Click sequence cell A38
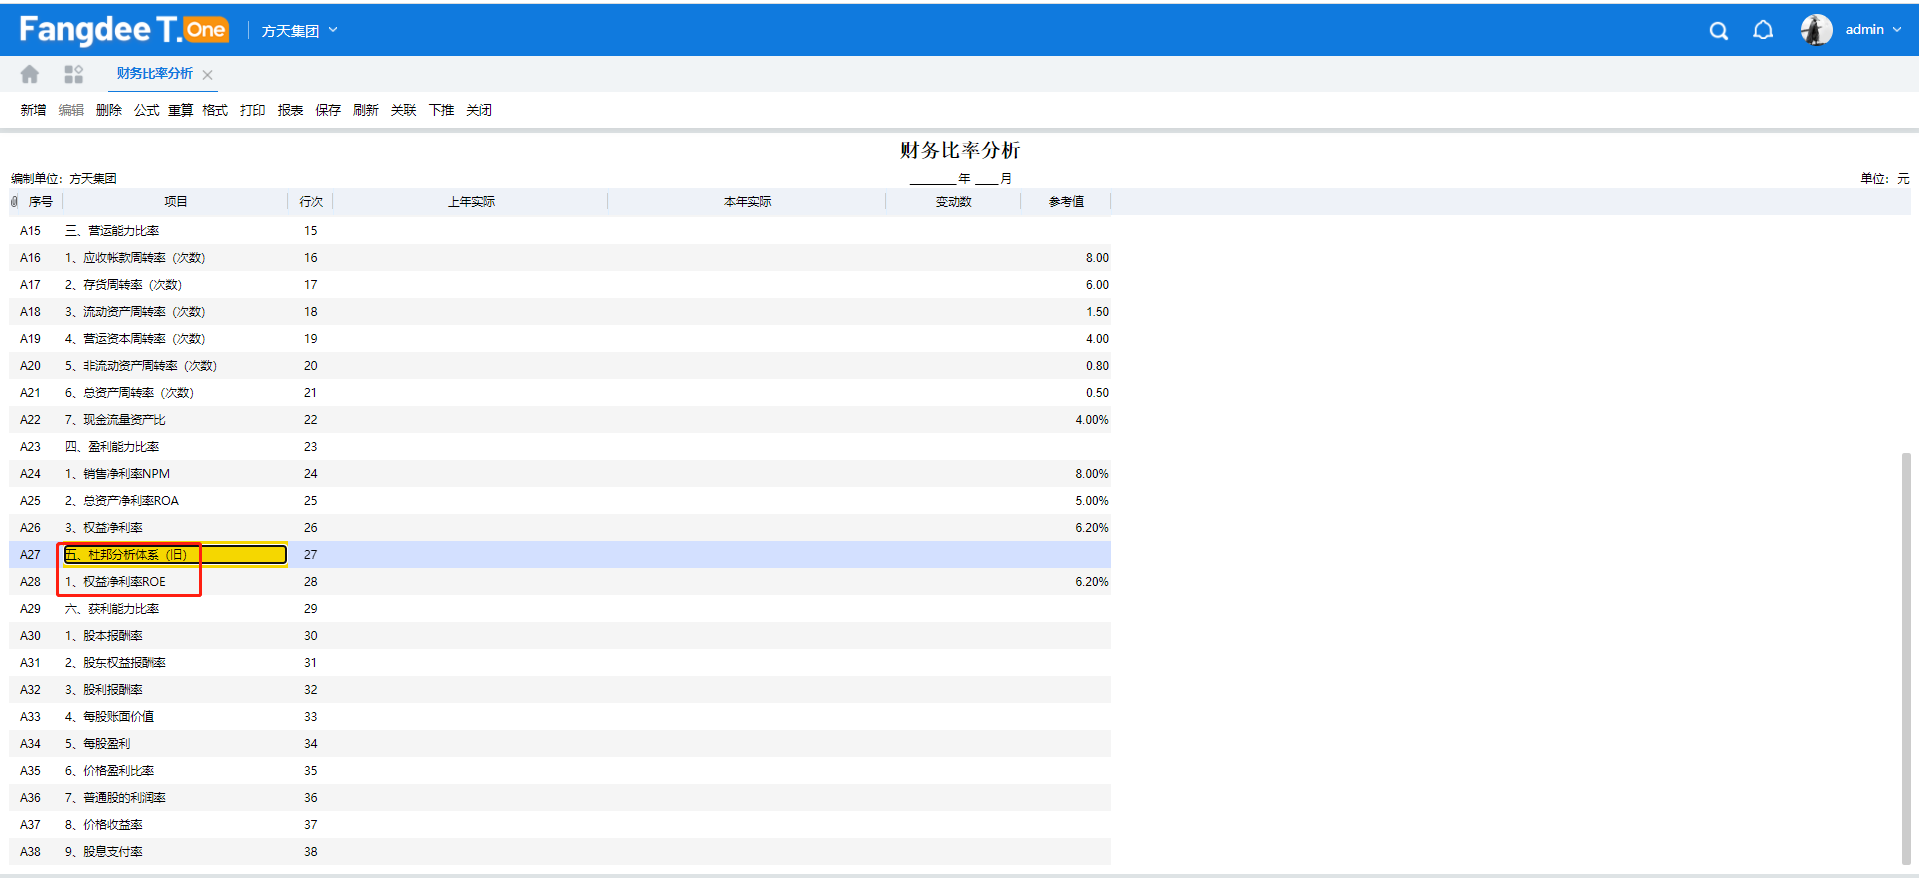Screen dimensions: 1919x878 click(31, 852)
